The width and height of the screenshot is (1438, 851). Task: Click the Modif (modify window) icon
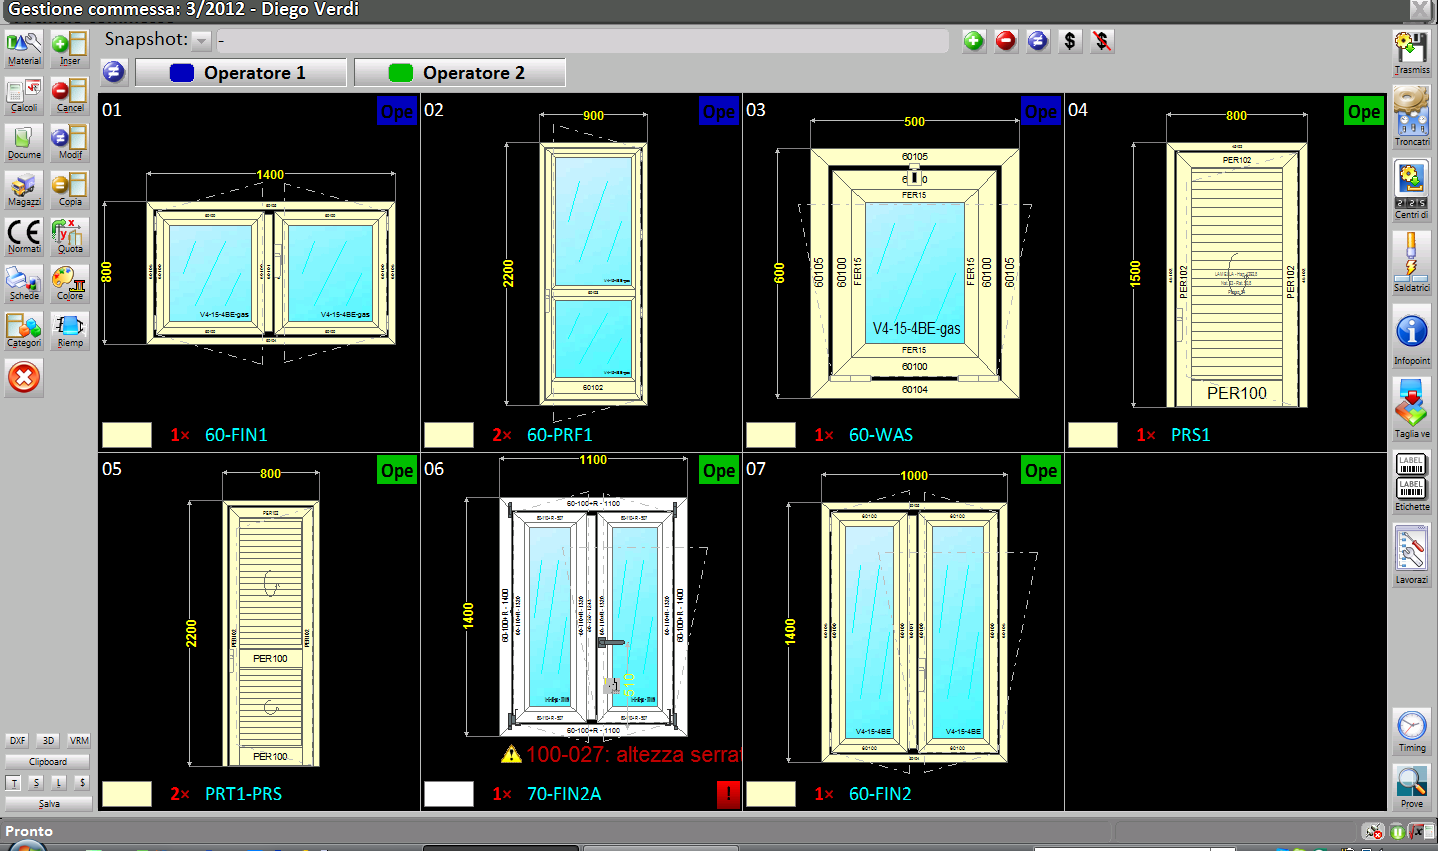(x=70, y=143)
